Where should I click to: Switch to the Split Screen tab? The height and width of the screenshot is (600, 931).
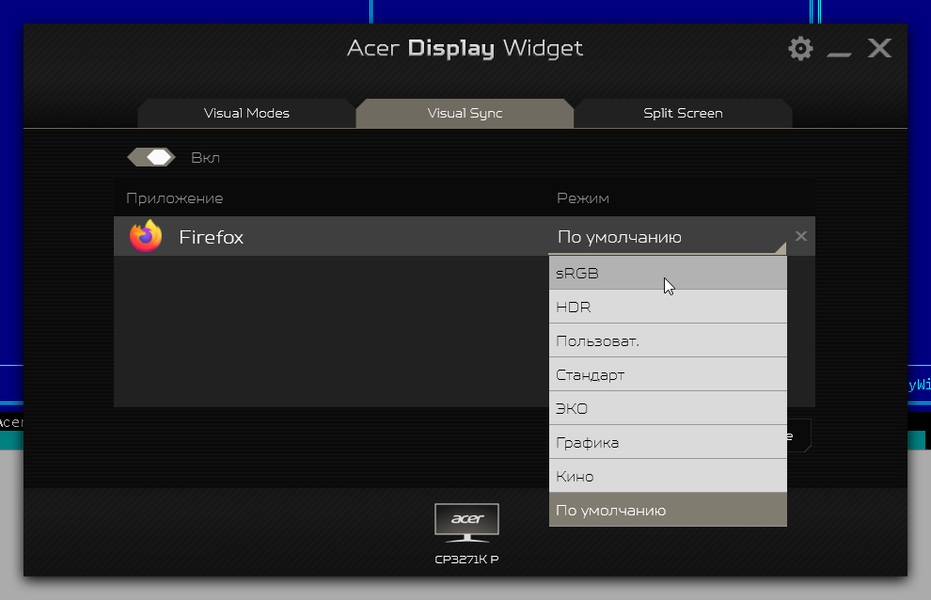682,113
